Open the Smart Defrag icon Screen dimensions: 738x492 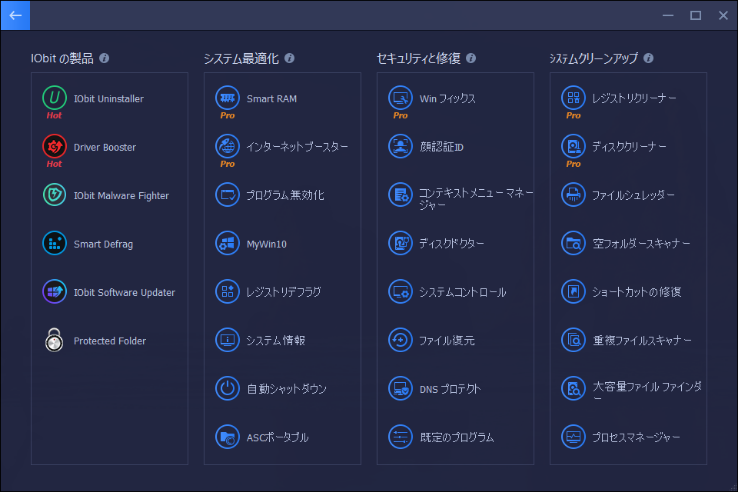[x=55, y=243]
